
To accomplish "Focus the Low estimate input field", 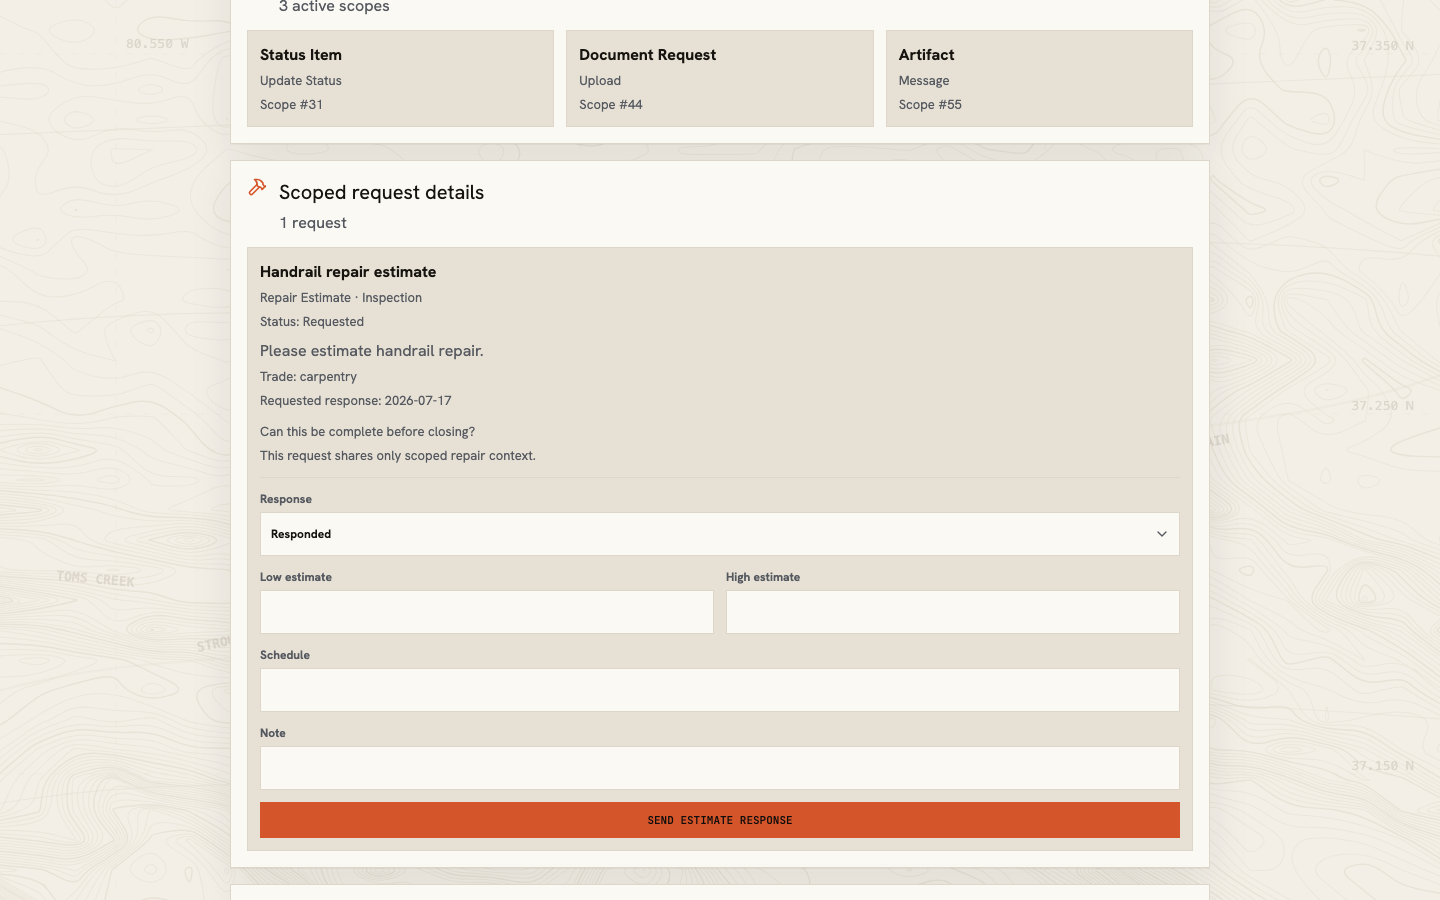I will point(487,612).
